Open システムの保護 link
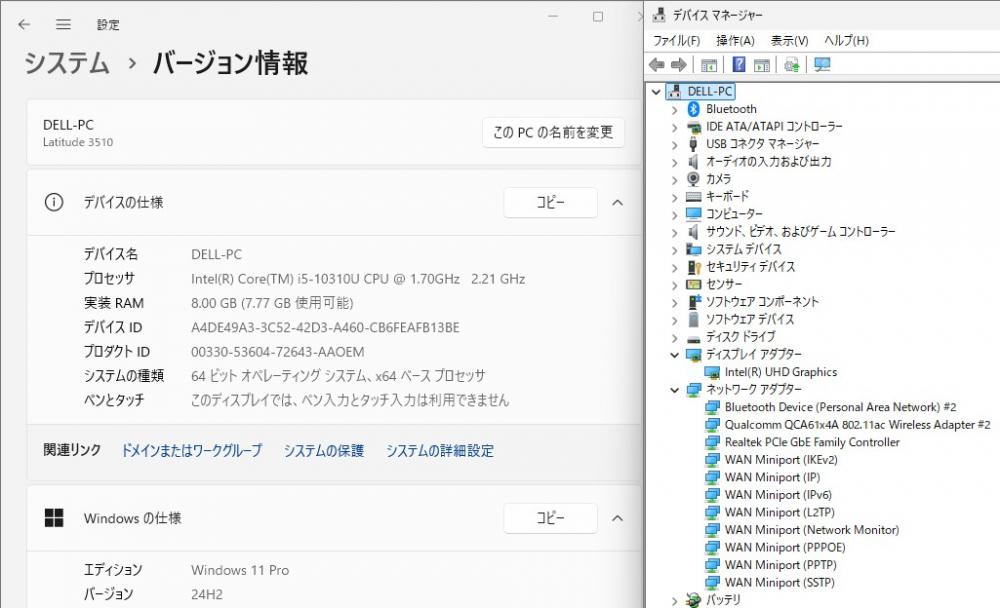 click(324, 450)
